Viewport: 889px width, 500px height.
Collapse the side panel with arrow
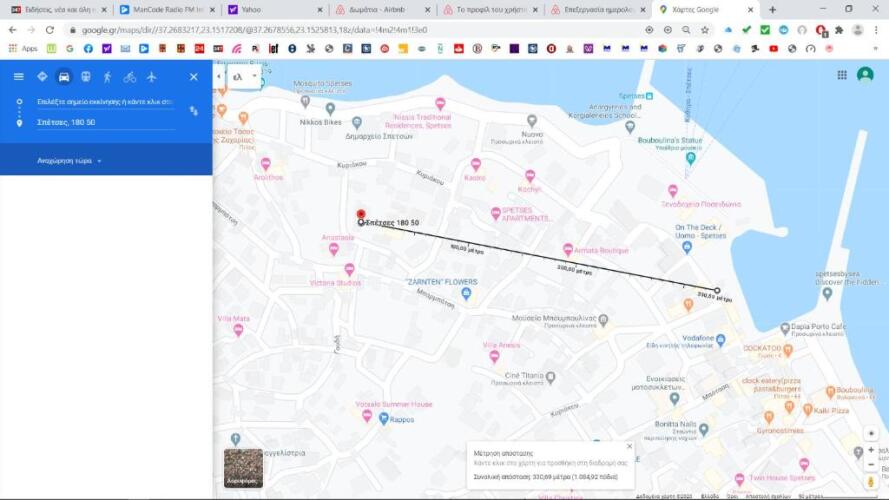pyautogui.click(x=219, y=76)
